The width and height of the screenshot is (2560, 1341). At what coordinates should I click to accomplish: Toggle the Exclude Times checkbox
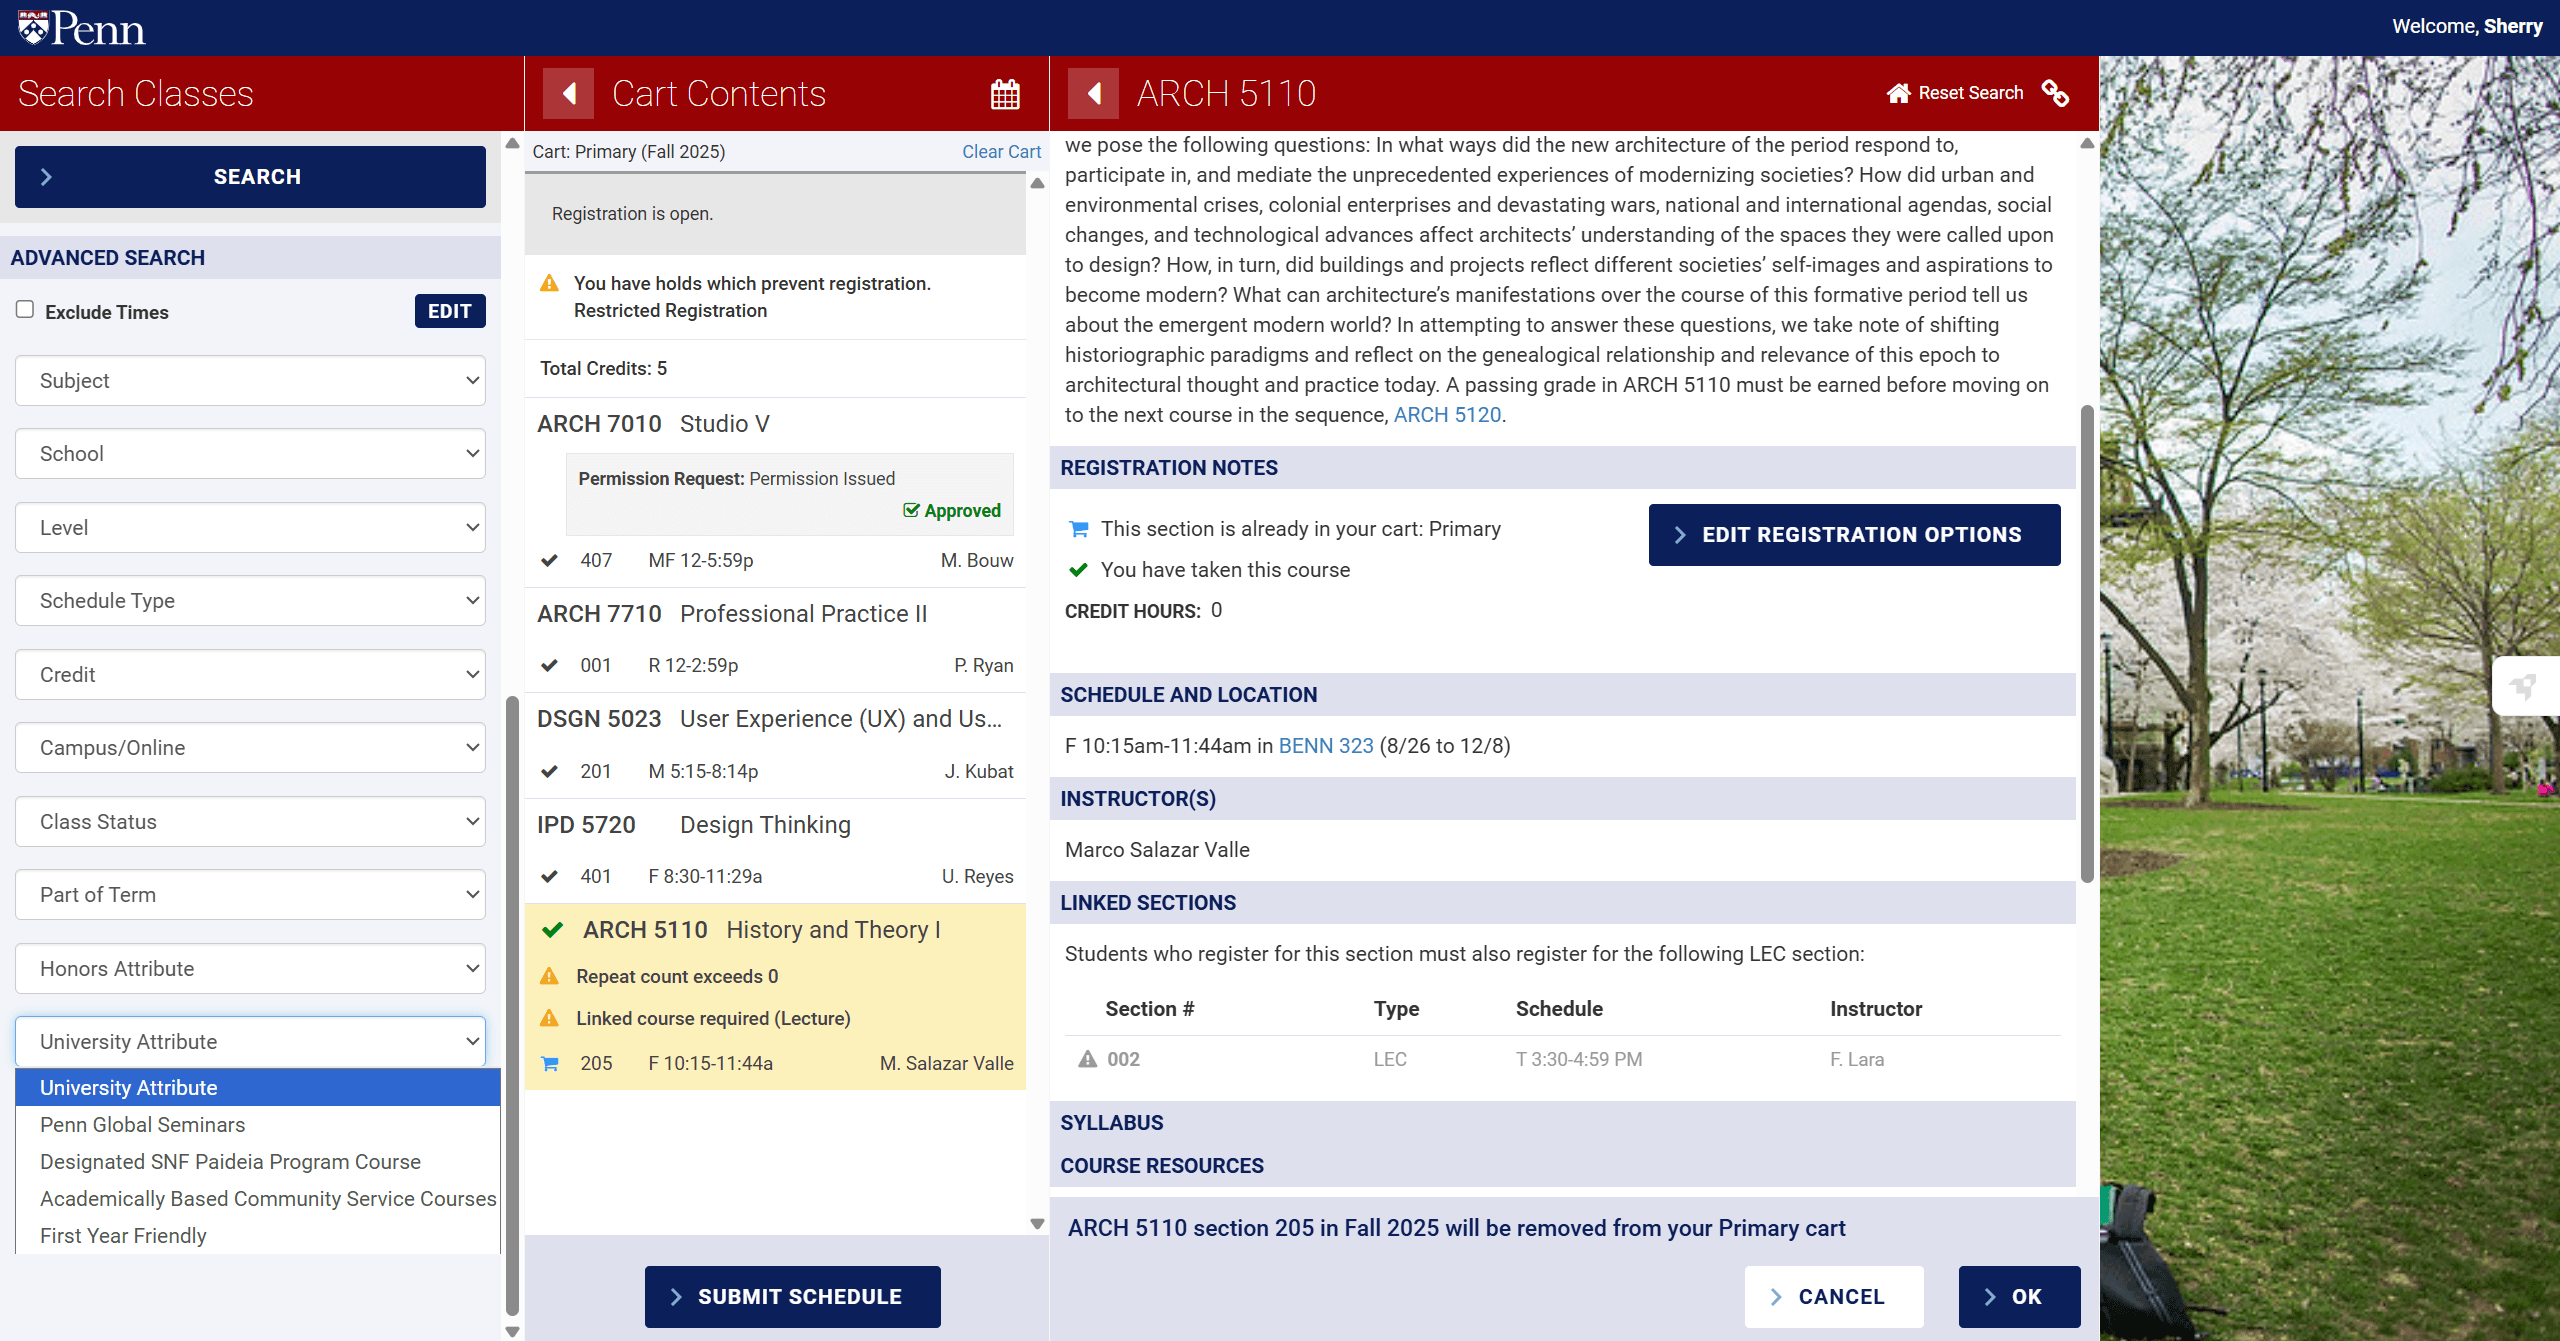click(25, 310)
